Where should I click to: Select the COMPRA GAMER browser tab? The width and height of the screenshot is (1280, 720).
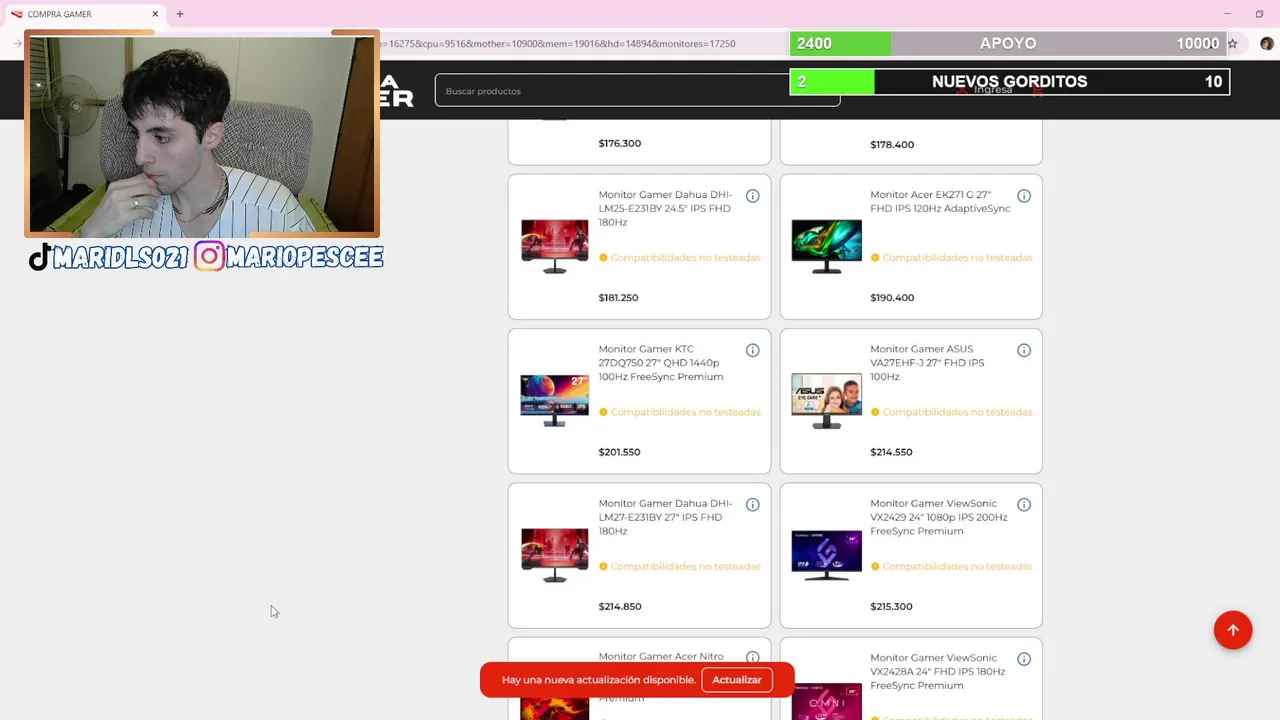[84, 14]
